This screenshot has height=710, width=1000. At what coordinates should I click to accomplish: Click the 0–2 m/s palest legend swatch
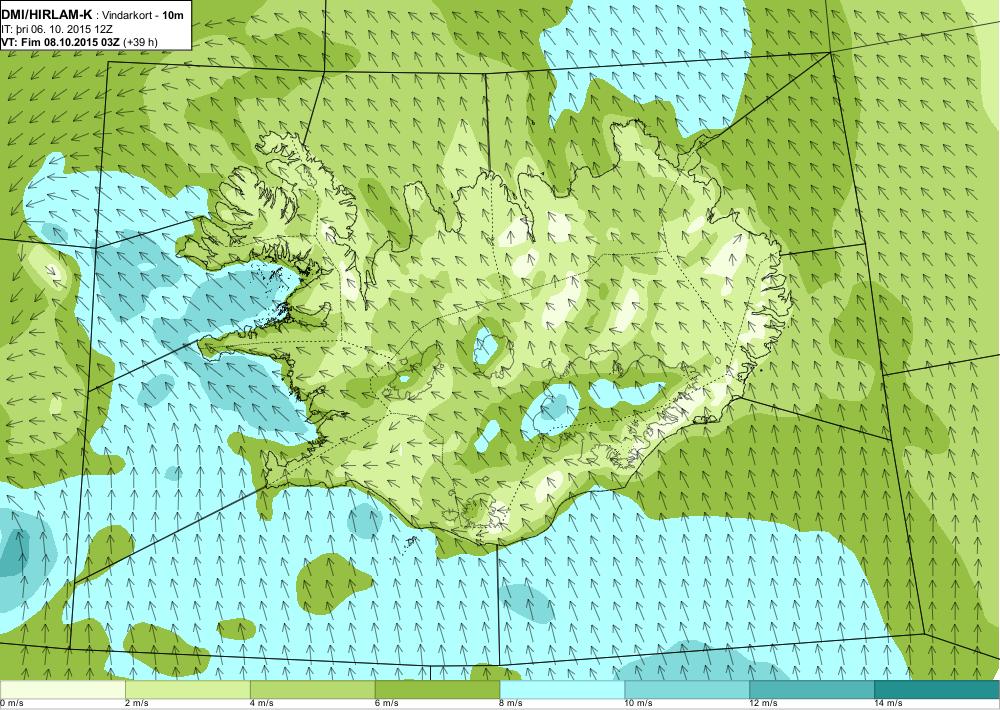[x=62, y=690]
